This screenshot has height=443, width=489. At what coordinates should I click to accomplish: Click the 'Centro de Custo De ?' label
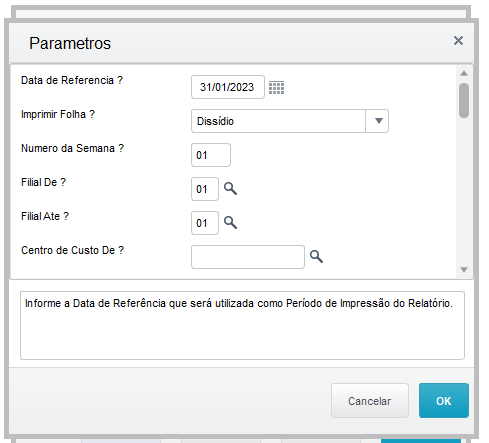(72, 250)
